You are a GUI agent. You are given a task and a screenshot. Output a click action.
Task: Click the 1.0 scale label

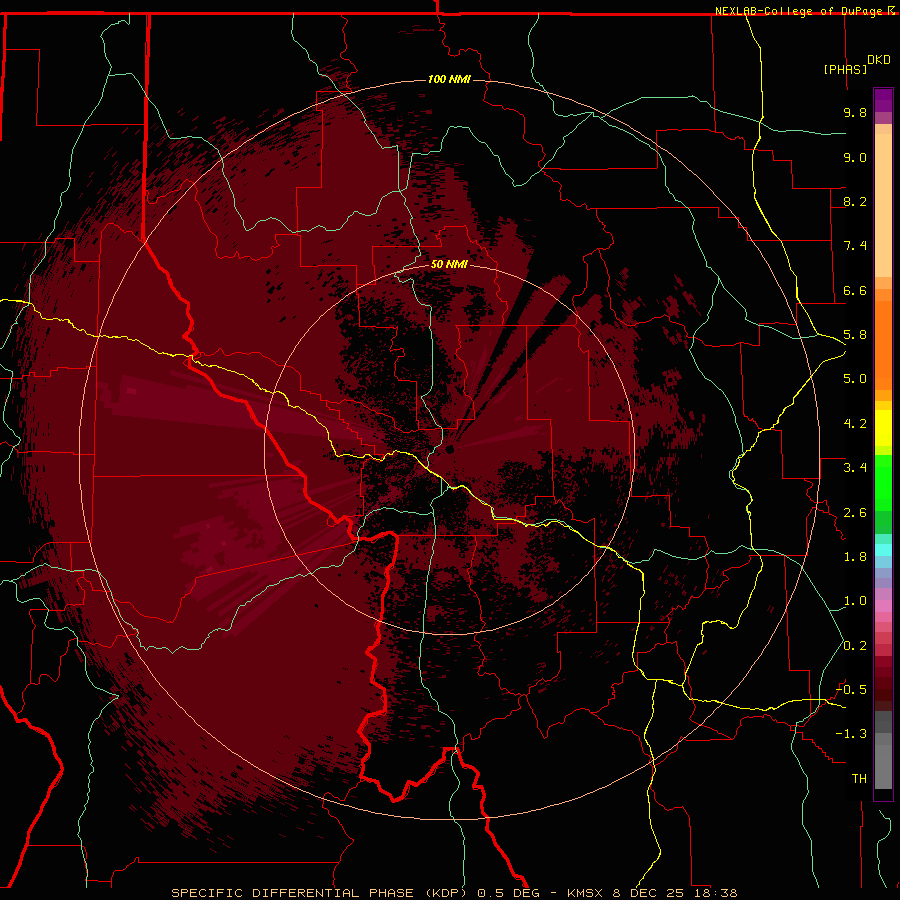tap(855, 601)
